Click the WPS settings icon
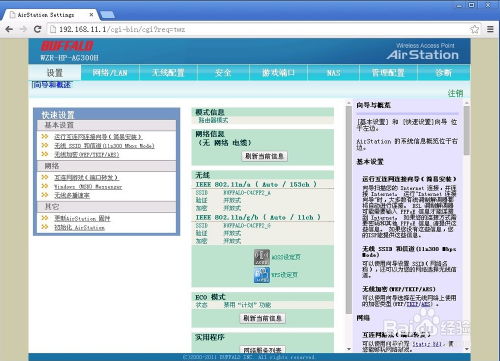Image resolution: width=500 pixels, height=361 pixels. click(262, 275)
